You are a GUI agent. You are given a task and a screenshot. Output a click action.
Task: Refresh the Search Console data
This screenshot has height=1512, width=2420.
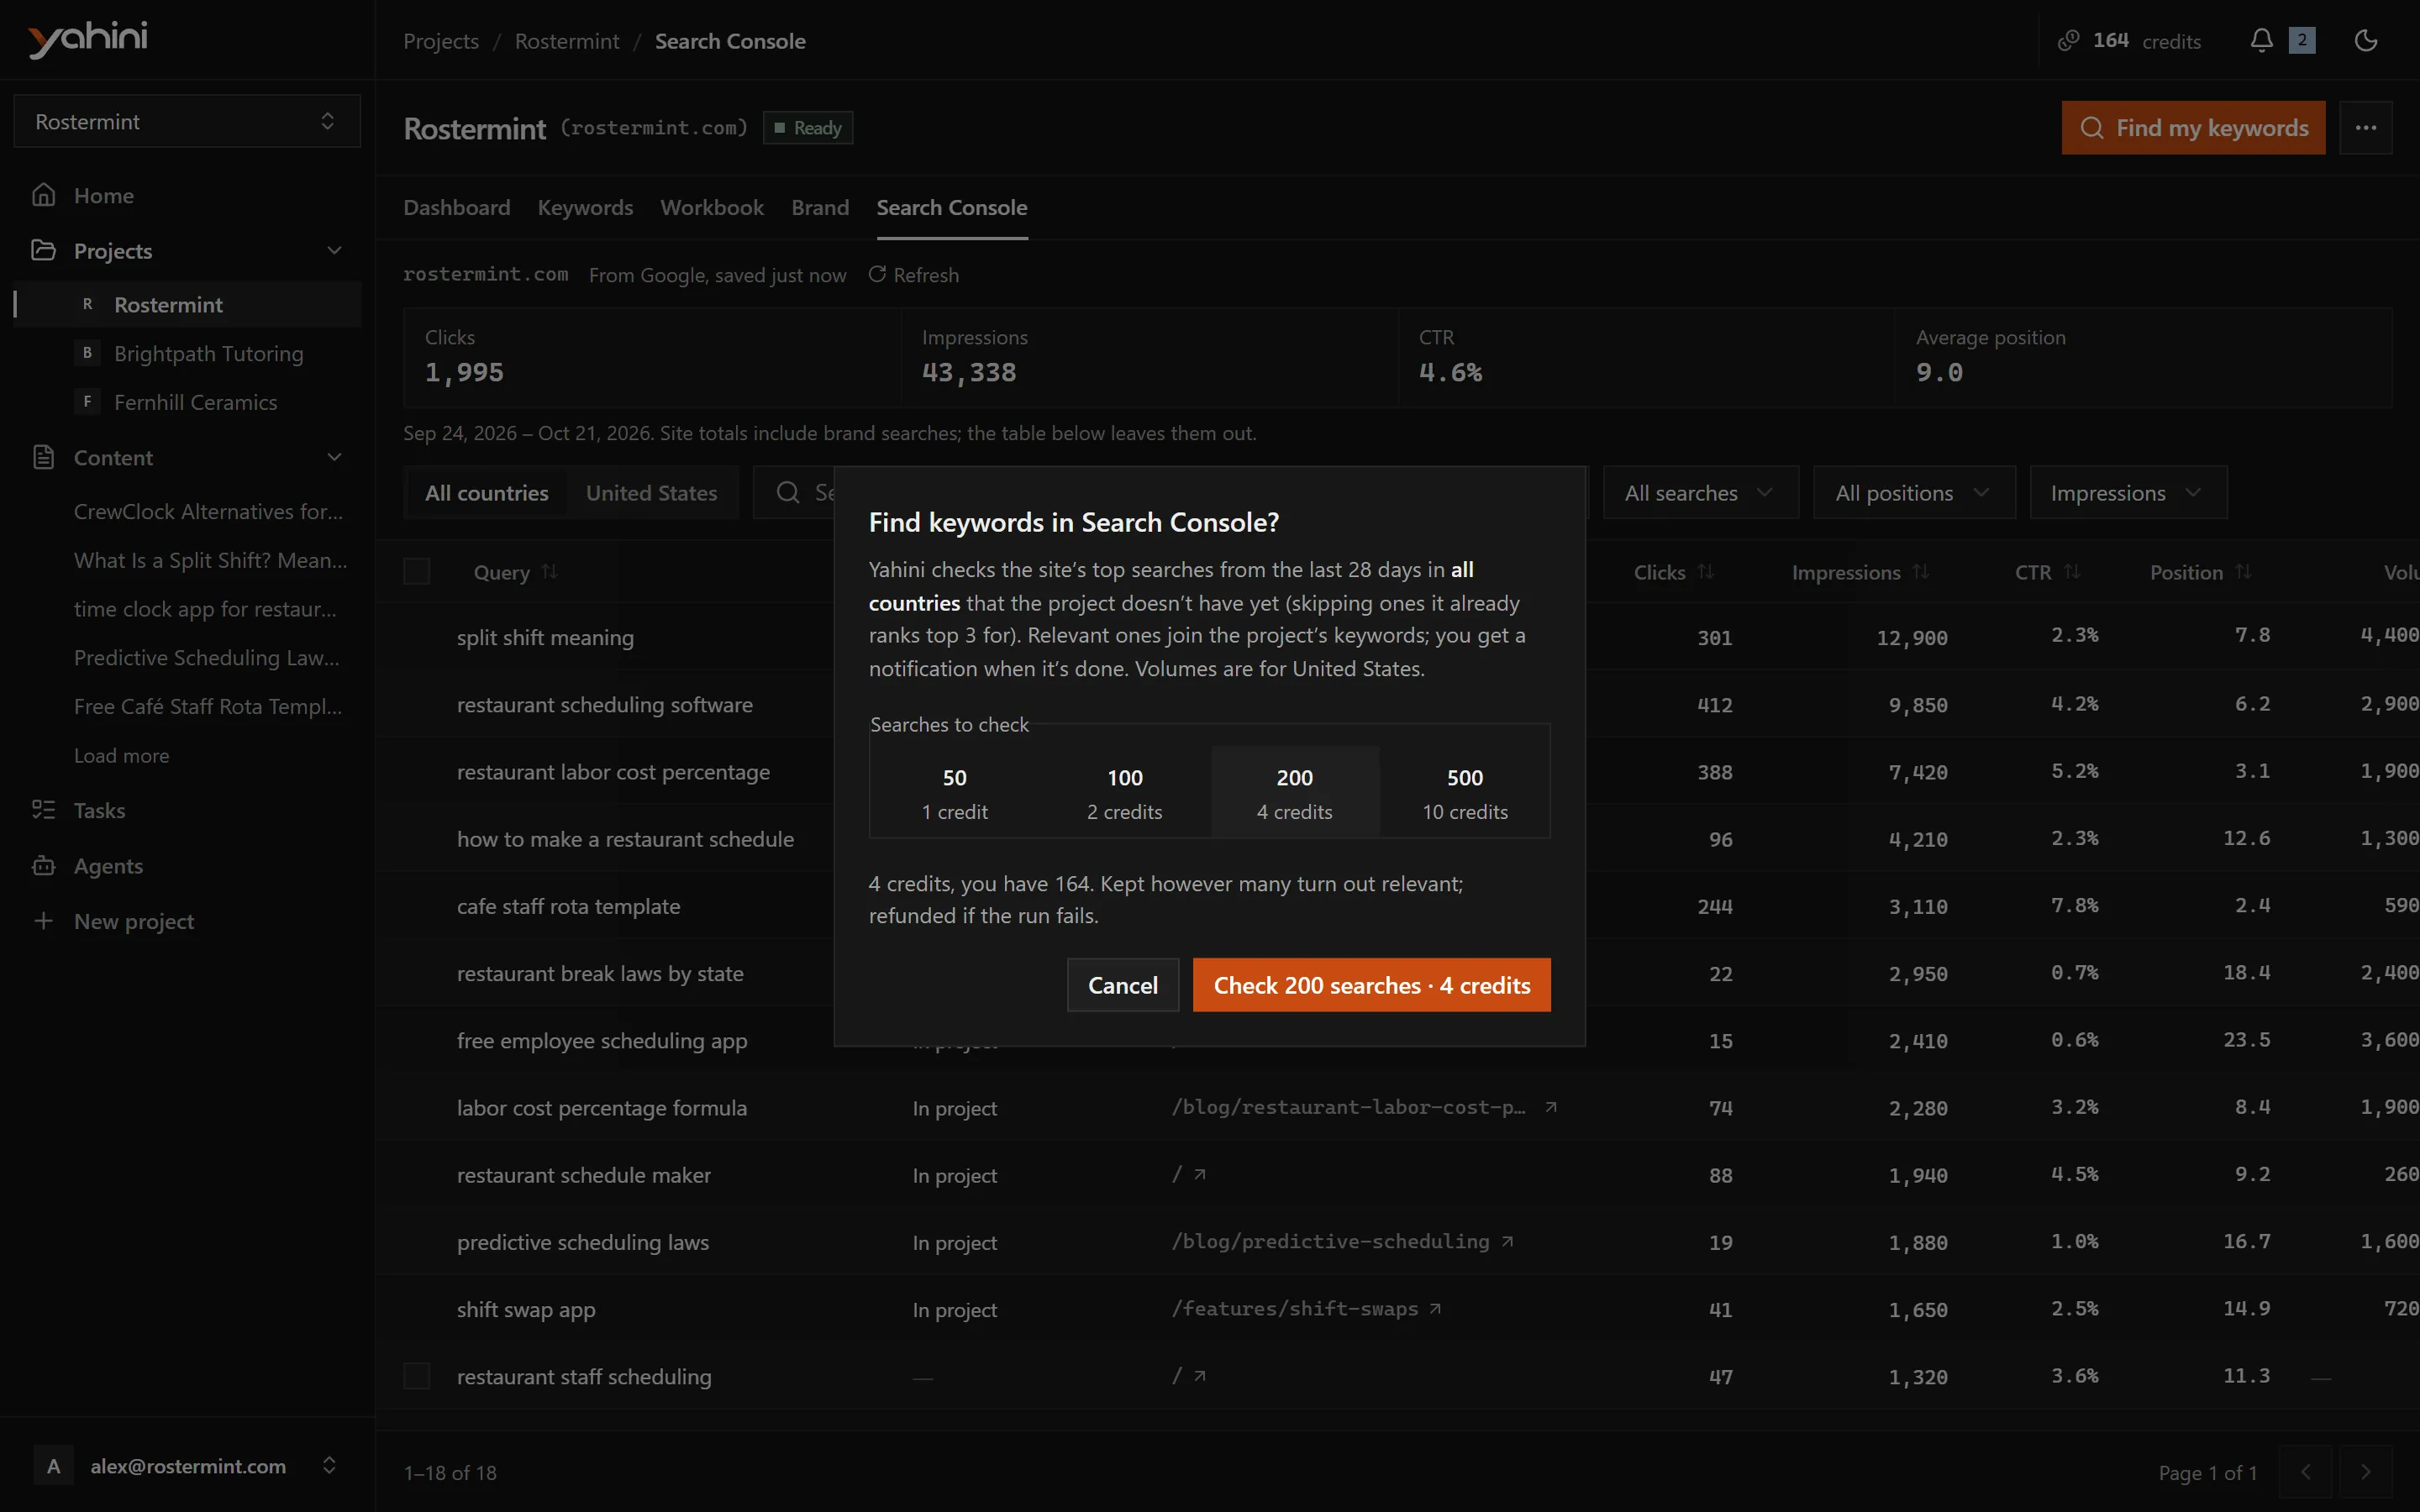click(914, 274)
